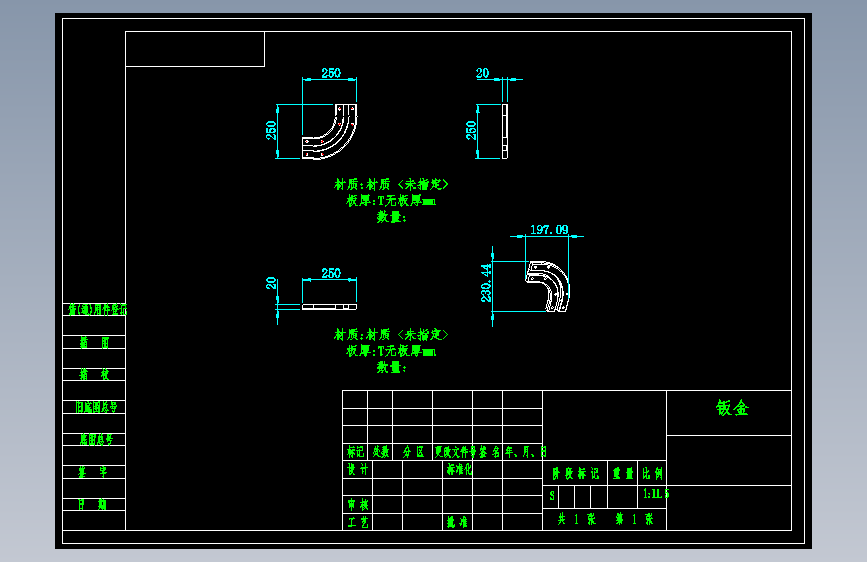
Task: Click the 设计 row label
Action: coord(357,470)
